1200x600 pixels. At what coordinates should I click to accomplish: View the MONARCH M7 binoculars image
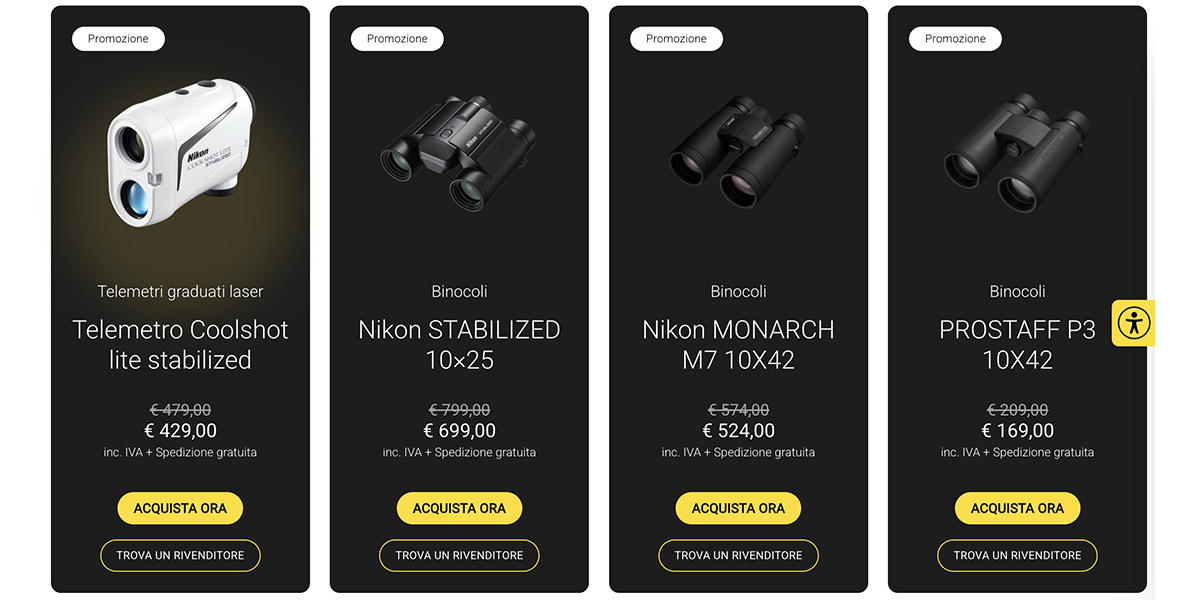click(x=738, y=150)
